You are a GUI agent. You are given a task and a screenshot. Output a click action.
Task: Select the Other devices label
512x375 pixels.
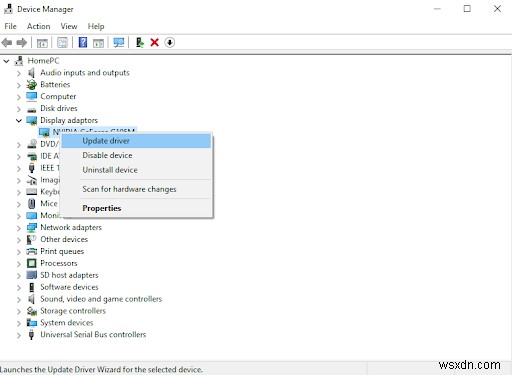pyautogui.click(x=64, y=239)
